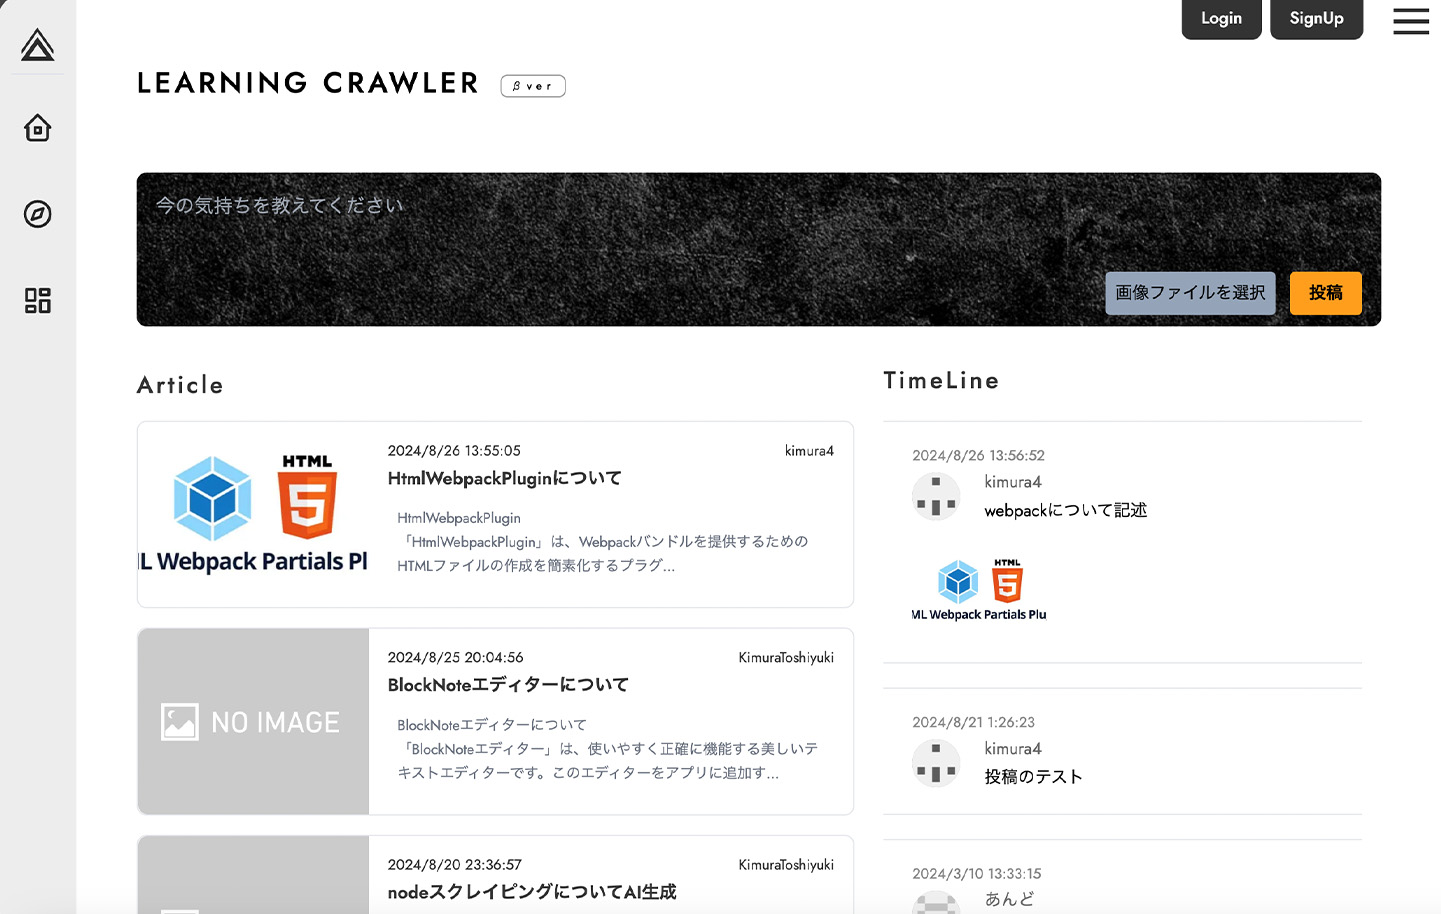The width and height of the screenshot is (1441, 914).
Task: Click the triangle logo icon in sidebar
Action: [x=37, y=44]
